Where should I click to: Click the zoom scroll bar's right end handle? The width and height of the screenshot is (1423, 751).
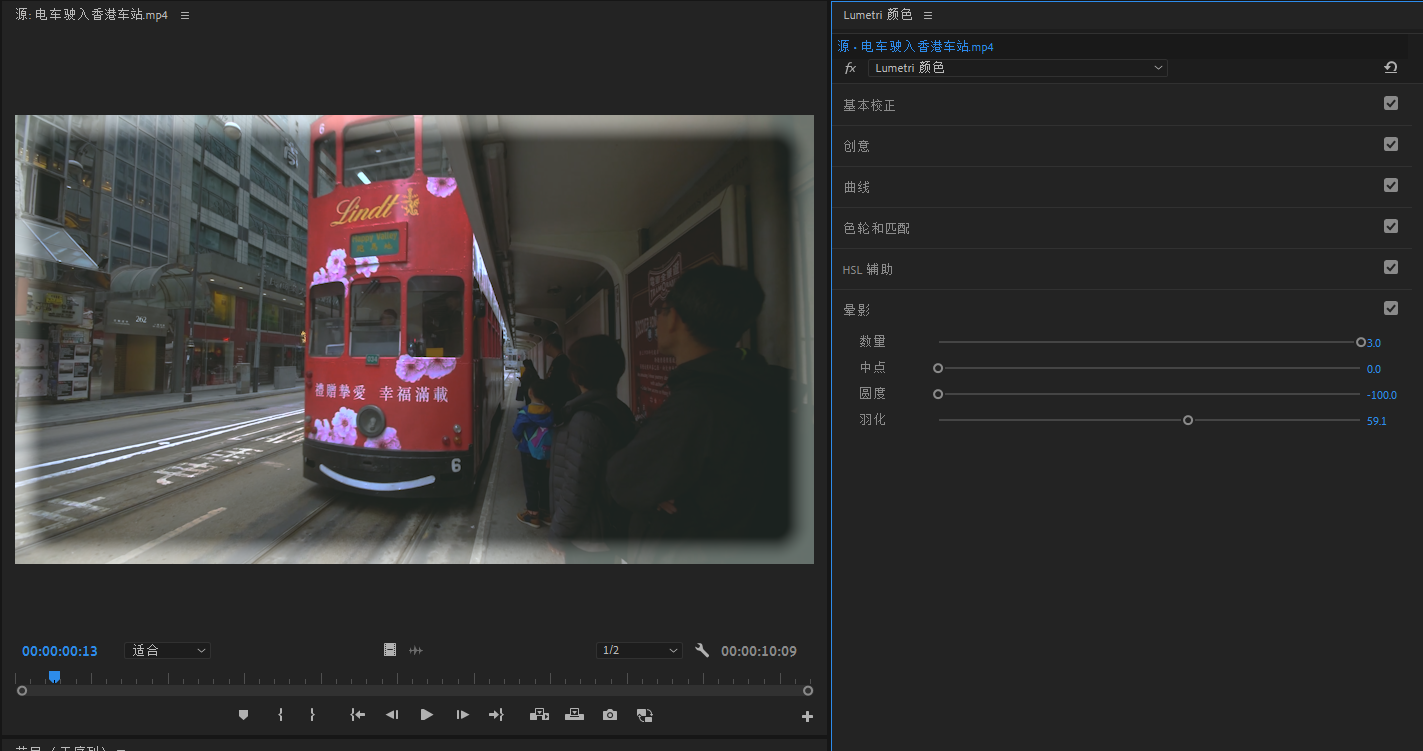[x=808, y=691]
